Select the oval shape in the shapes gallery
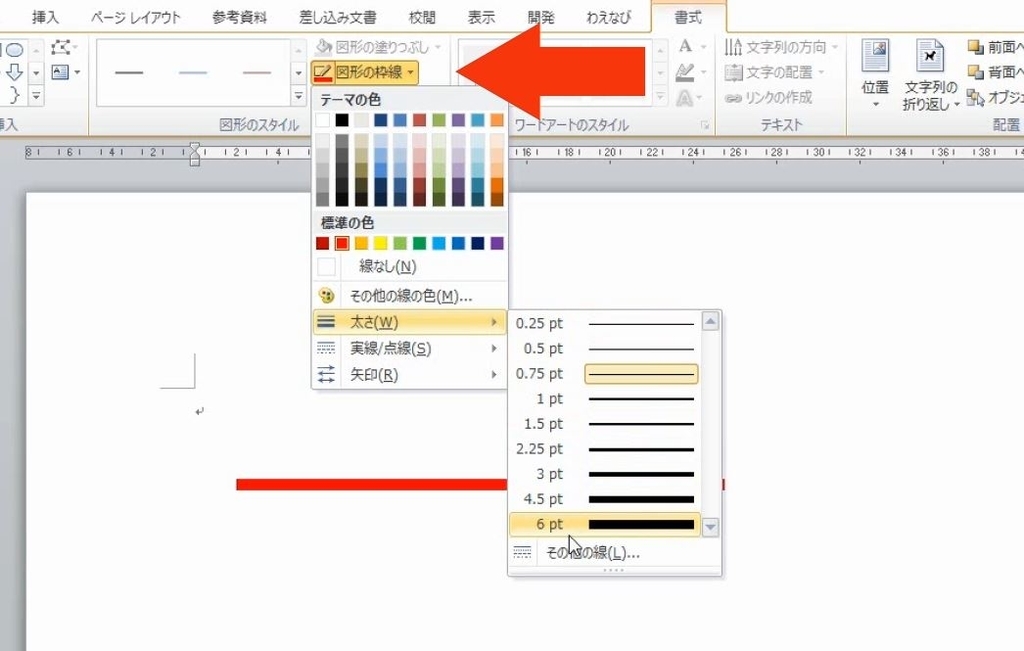Viewport: 1024px width, 651px height. [x=16, y=48]
